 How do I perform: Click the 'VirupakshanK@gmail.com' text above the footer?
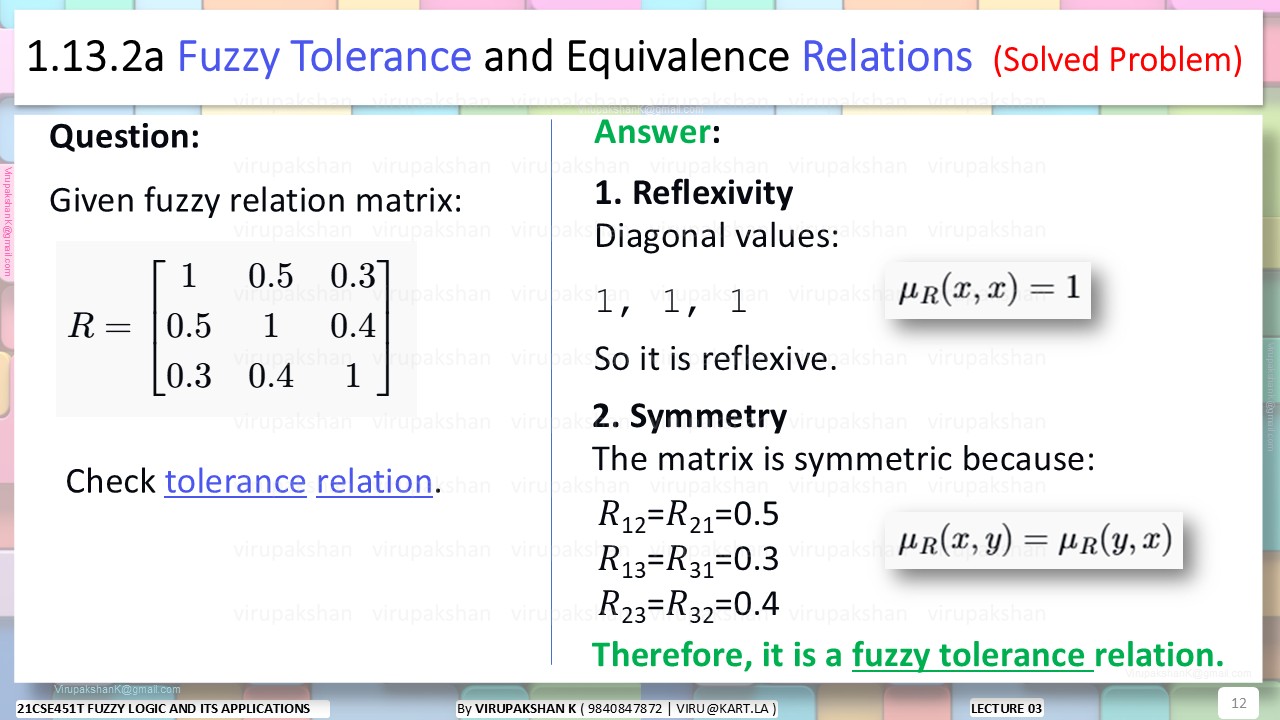[x=117, y=689]
